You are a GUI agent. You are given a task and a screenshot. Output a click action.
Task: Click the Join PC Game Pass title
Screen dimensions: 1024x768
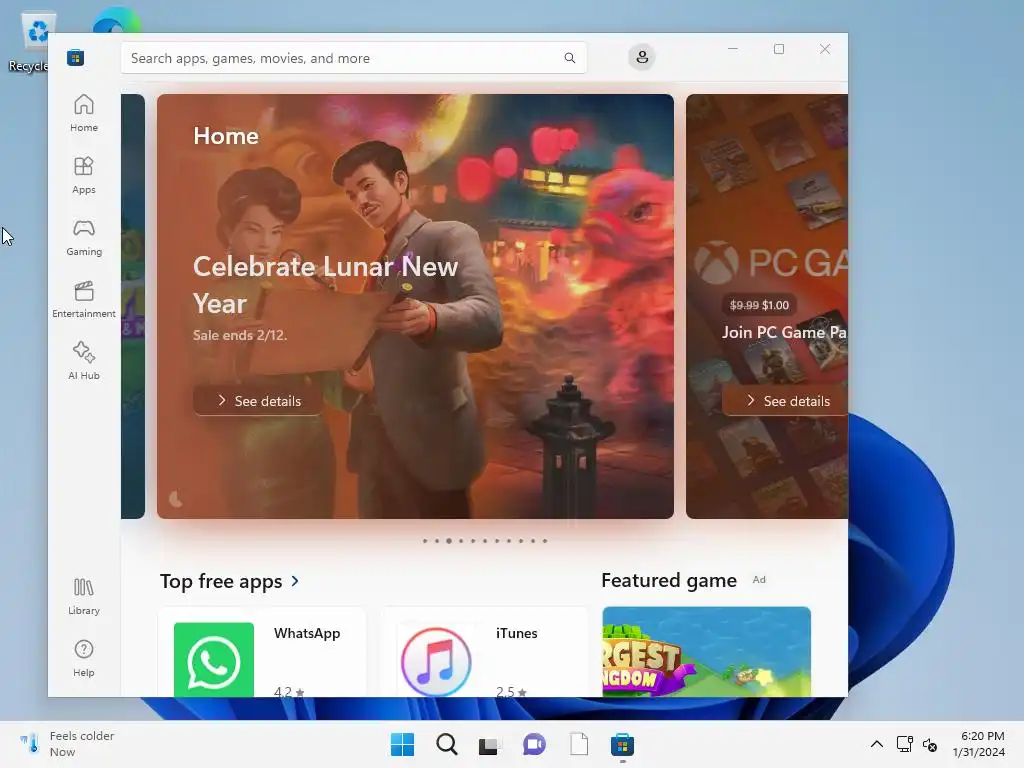784,332
